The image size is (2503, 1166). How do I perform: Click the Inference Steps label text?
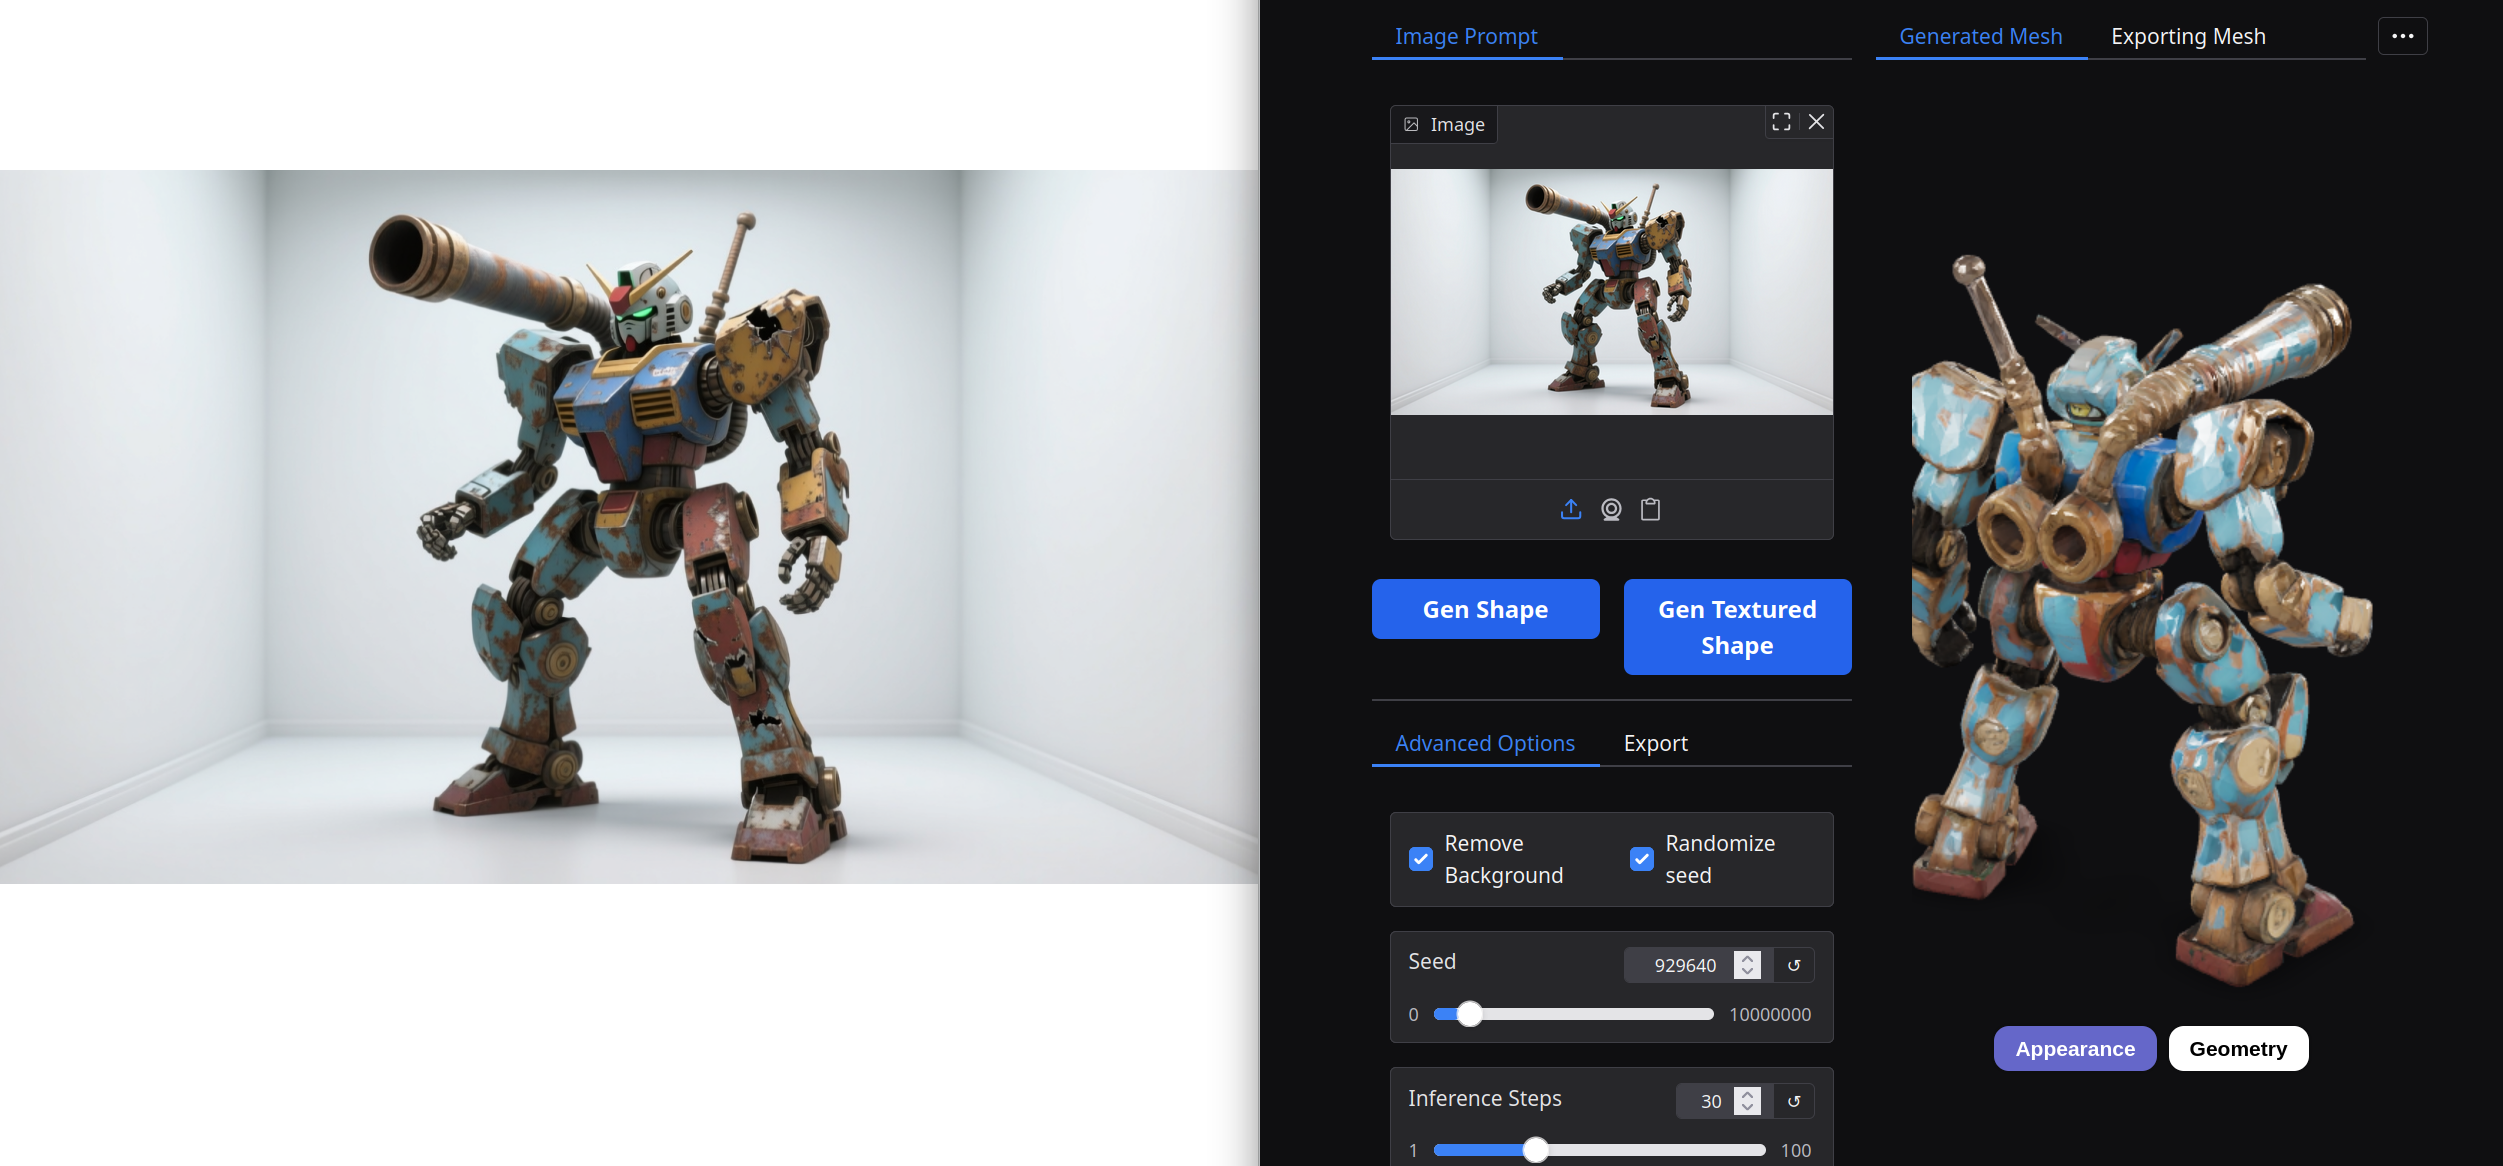(x=1484, y=1098)
